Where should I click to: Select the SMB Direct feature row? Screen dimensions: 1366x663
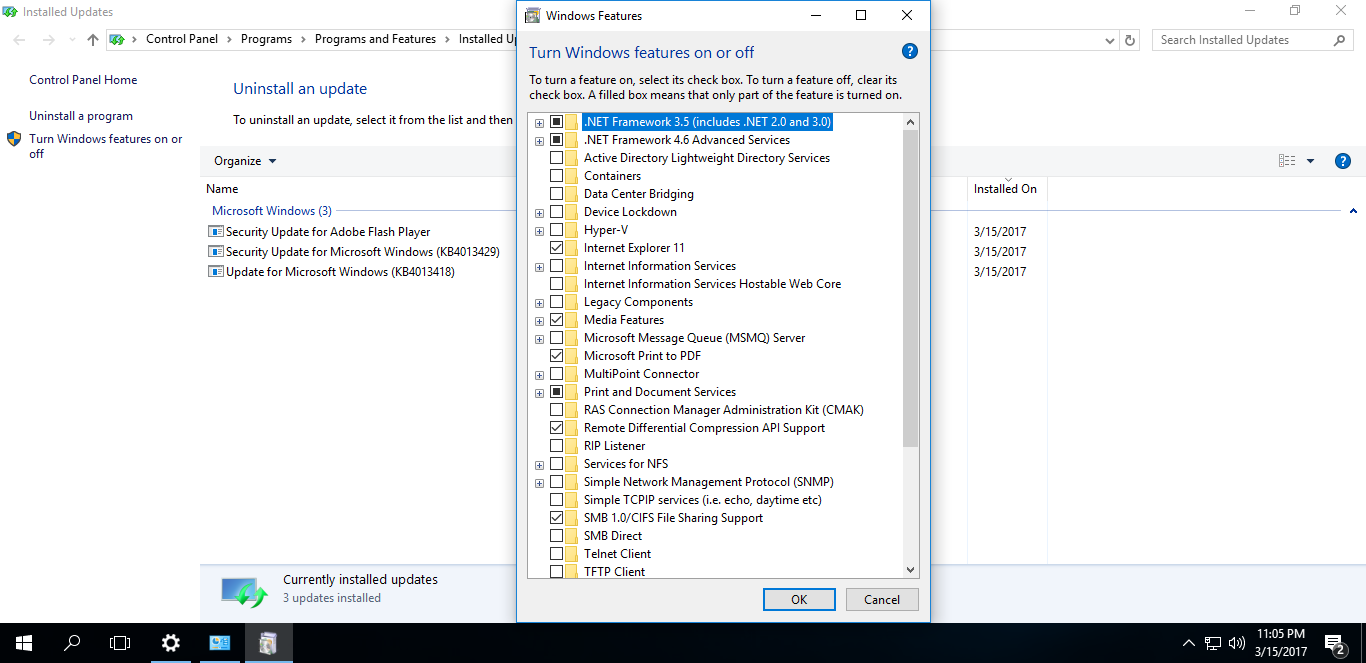pyautogui.click(x=613, y=536)
